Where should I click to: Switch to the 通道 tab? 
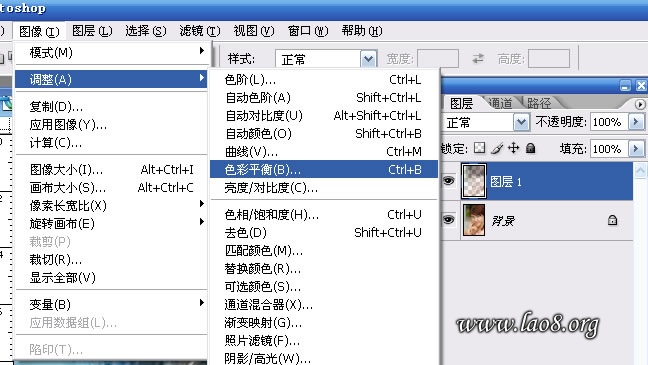click(x=500, y=103)
